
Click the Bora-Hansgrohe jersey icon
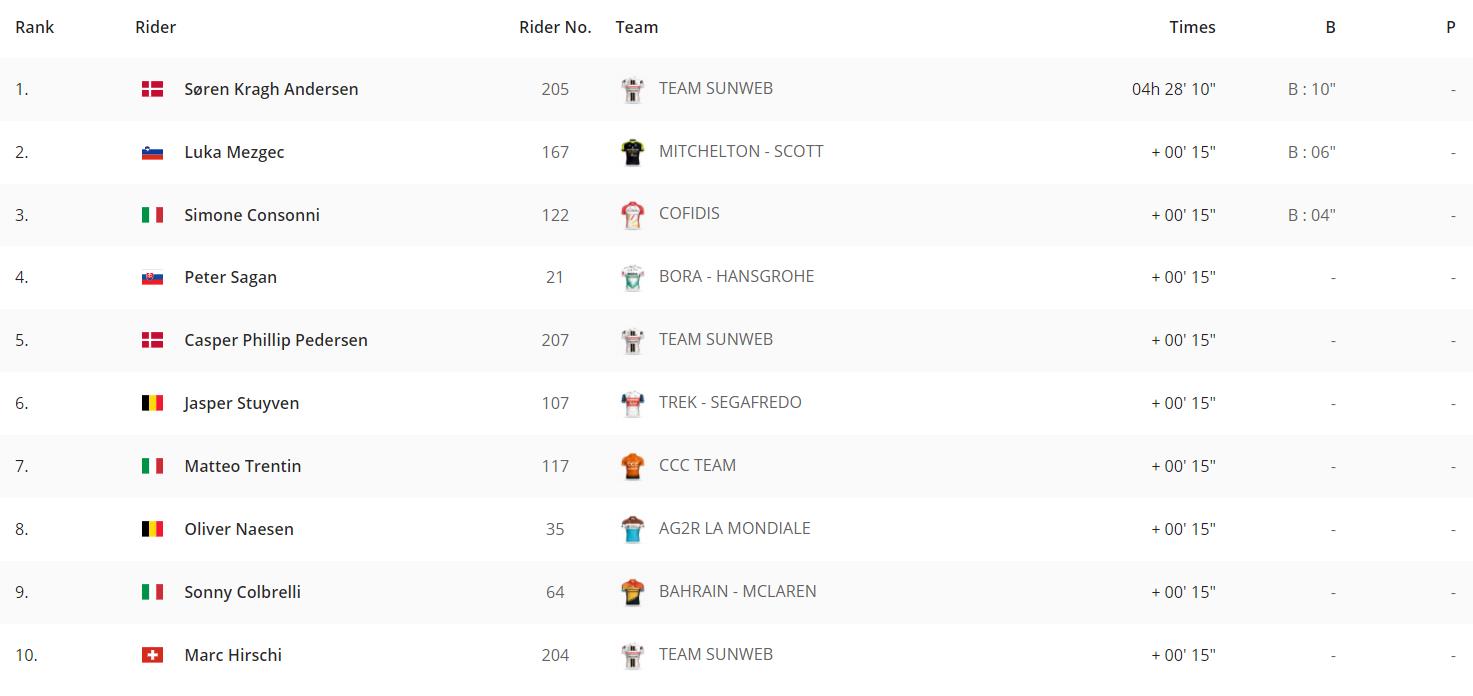tap(632, 277)
